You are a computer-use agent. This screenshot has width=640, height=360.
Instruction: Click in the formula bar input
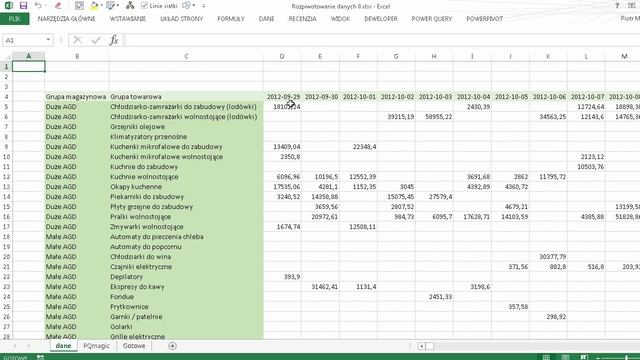[x=383, y=40]
